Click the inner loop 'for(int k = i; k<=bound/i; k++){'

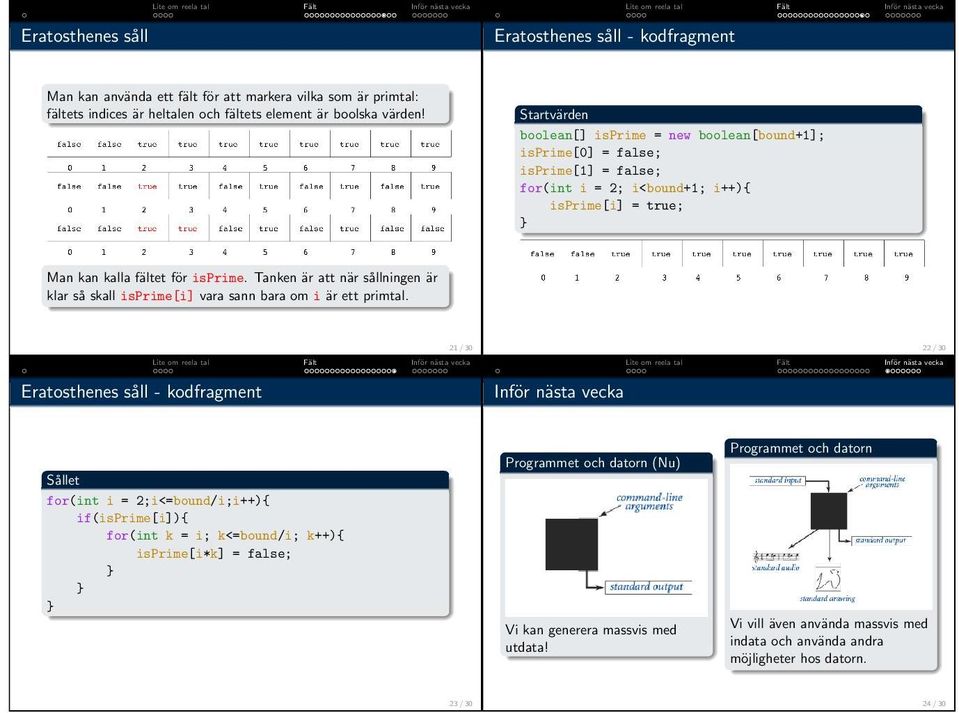pos(225,536)
